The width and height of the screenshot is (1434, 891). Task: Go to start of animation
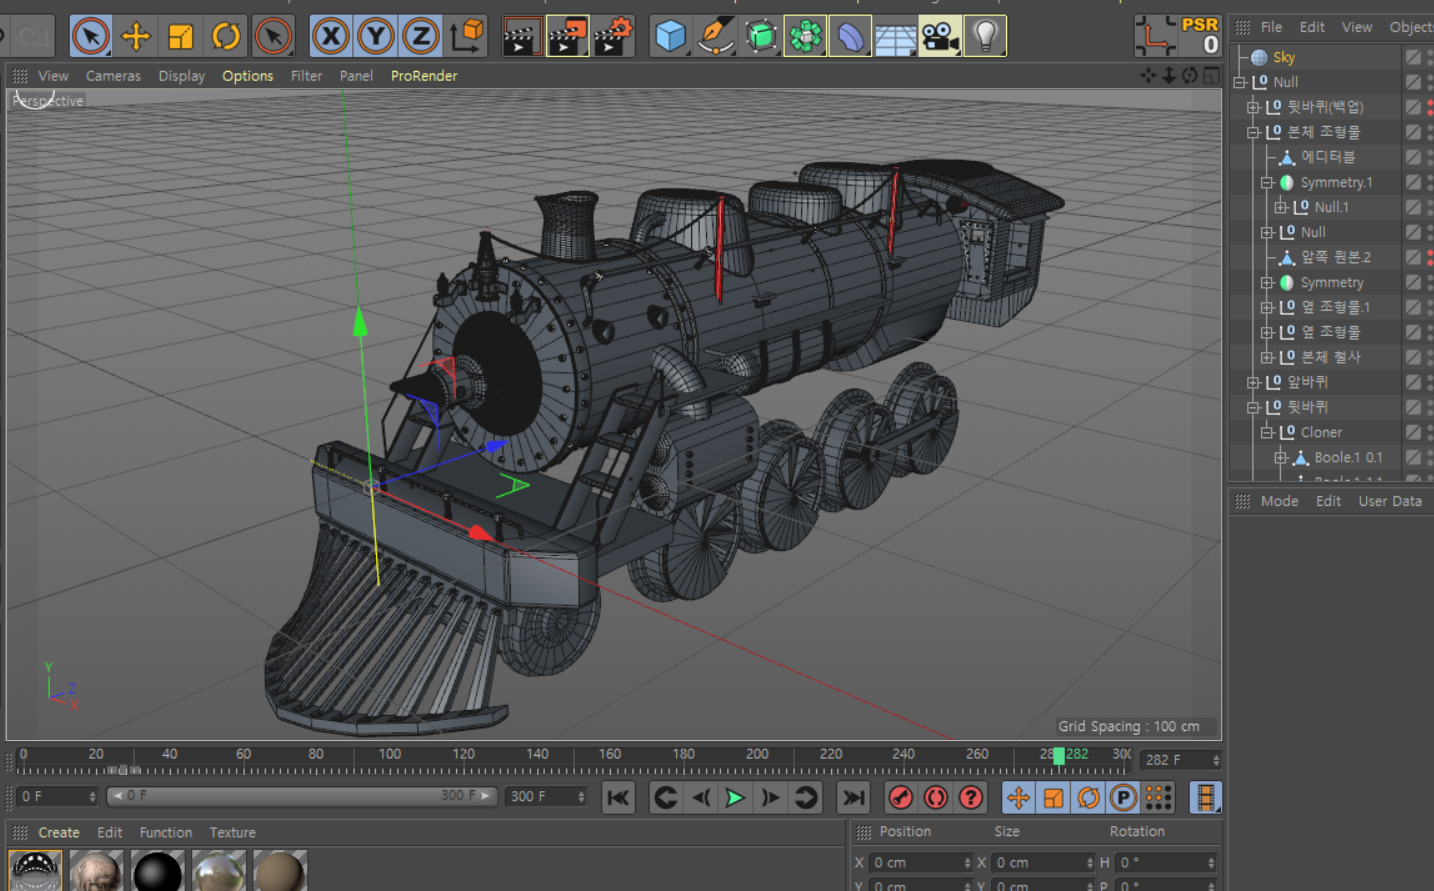click(618, 797)
